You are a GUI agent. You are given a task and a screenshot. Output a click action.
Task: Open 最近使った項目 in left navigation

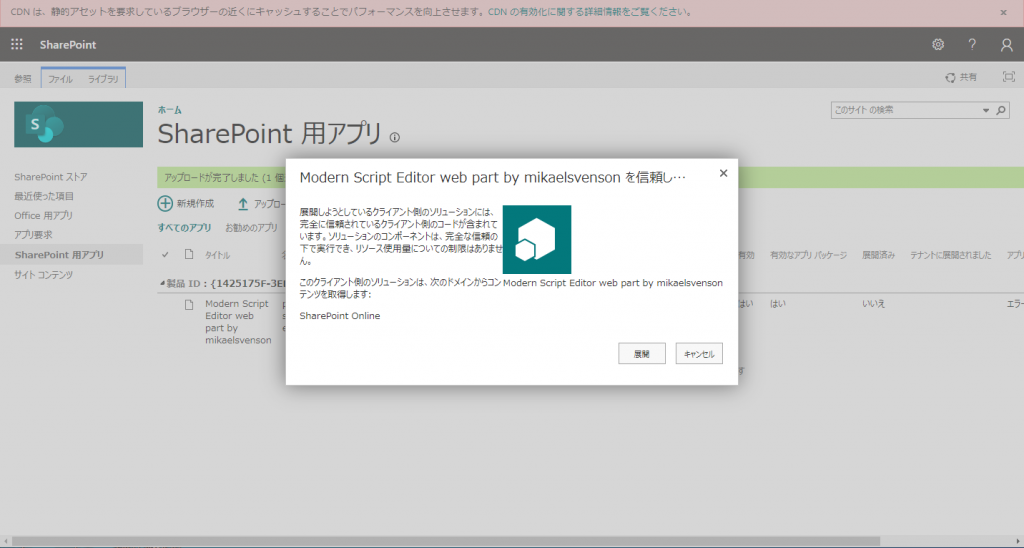tap(44, 196)
